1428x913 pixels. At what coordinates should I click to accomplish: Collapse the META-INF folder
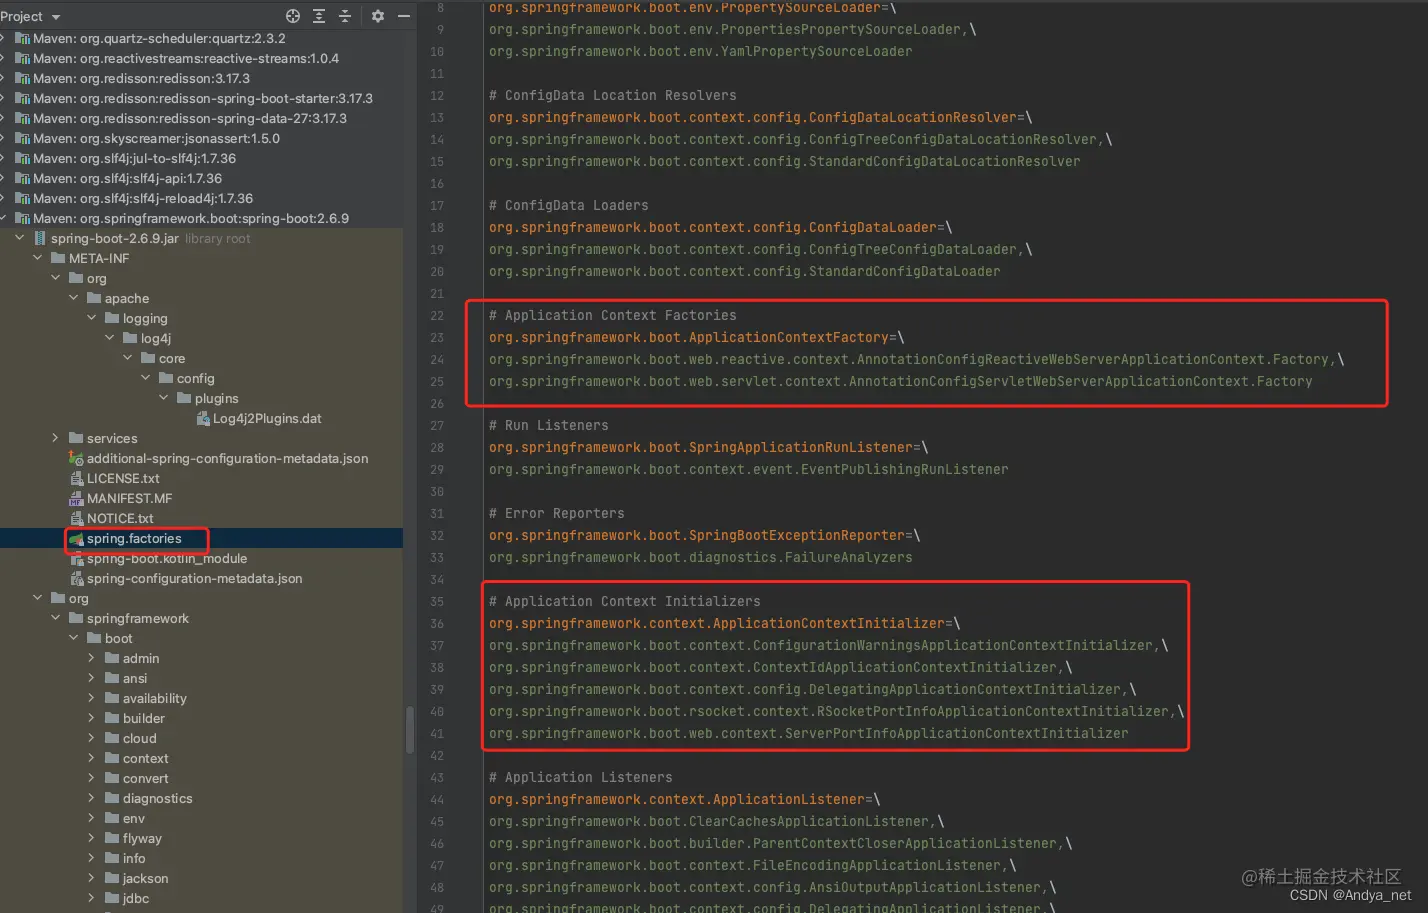(37, 258)
